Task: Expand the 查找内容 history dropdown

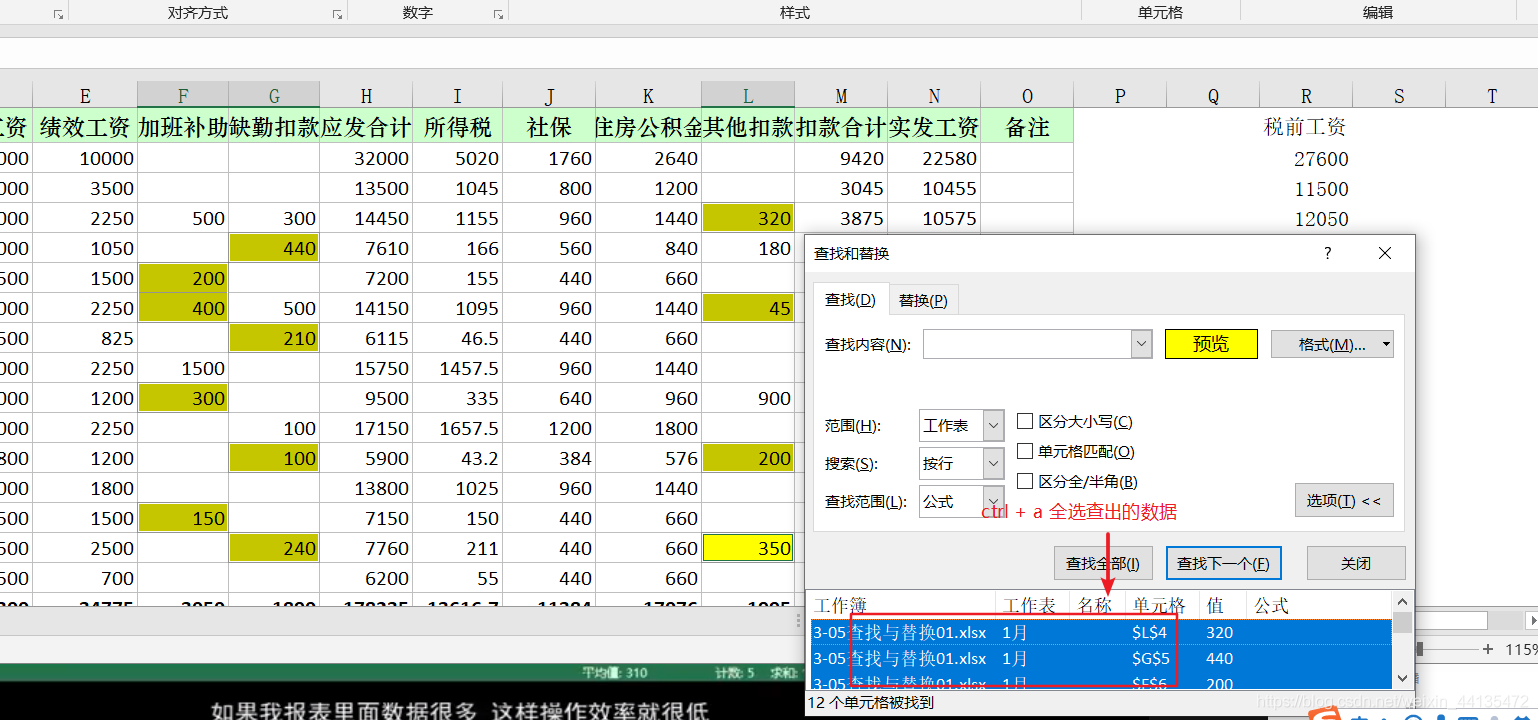Action: click(x=1142, y=344)
